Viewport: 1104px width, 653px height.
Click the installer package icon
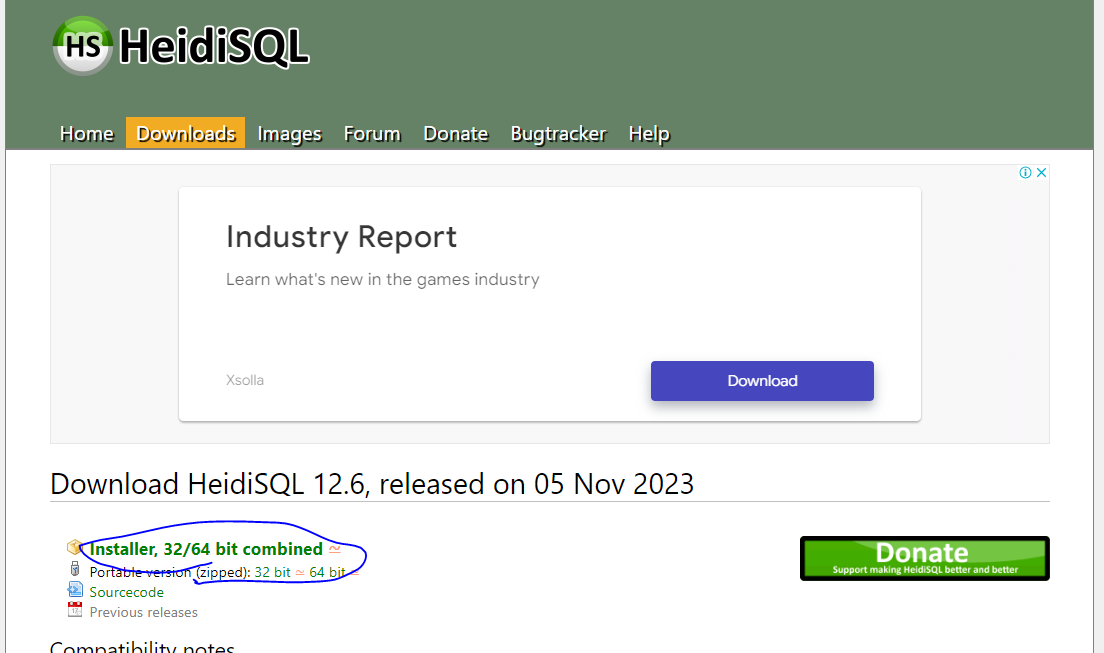(x=75, y=547)
